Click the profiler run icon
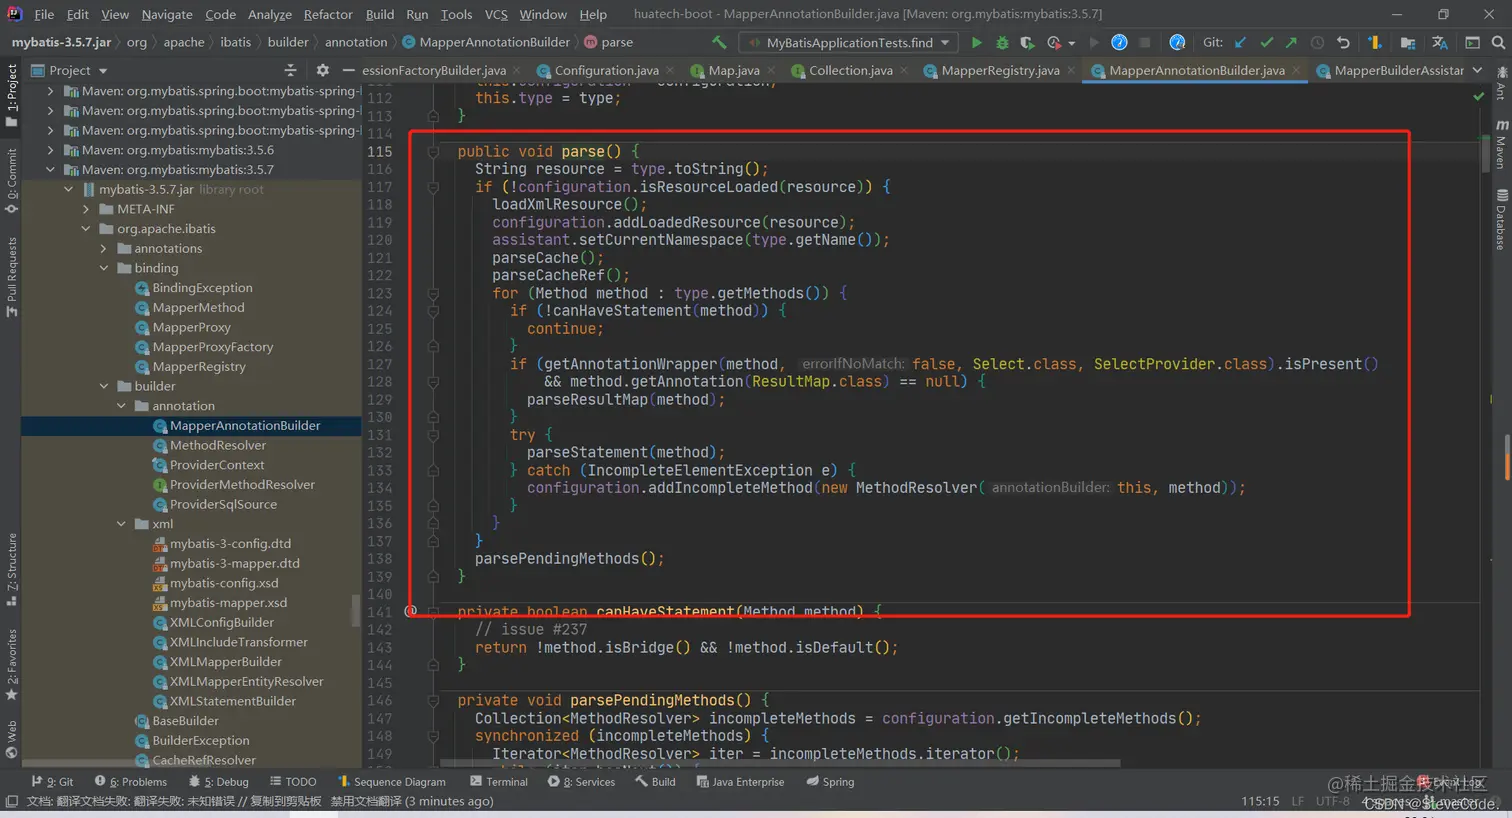 pyautogui.click(x=1054, y=42)
